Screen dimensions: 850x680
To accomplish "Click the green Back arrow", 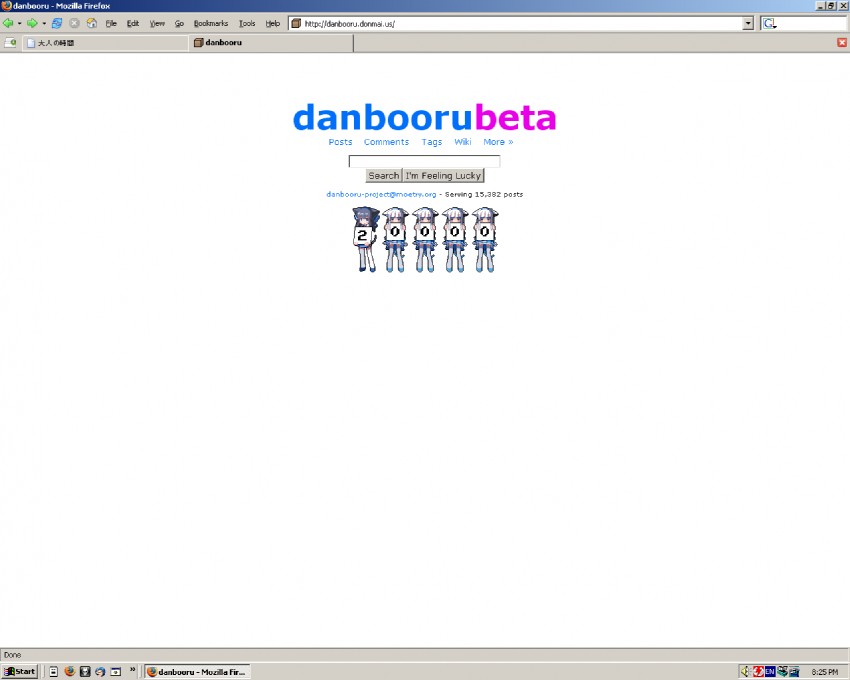I will point(8,23).
